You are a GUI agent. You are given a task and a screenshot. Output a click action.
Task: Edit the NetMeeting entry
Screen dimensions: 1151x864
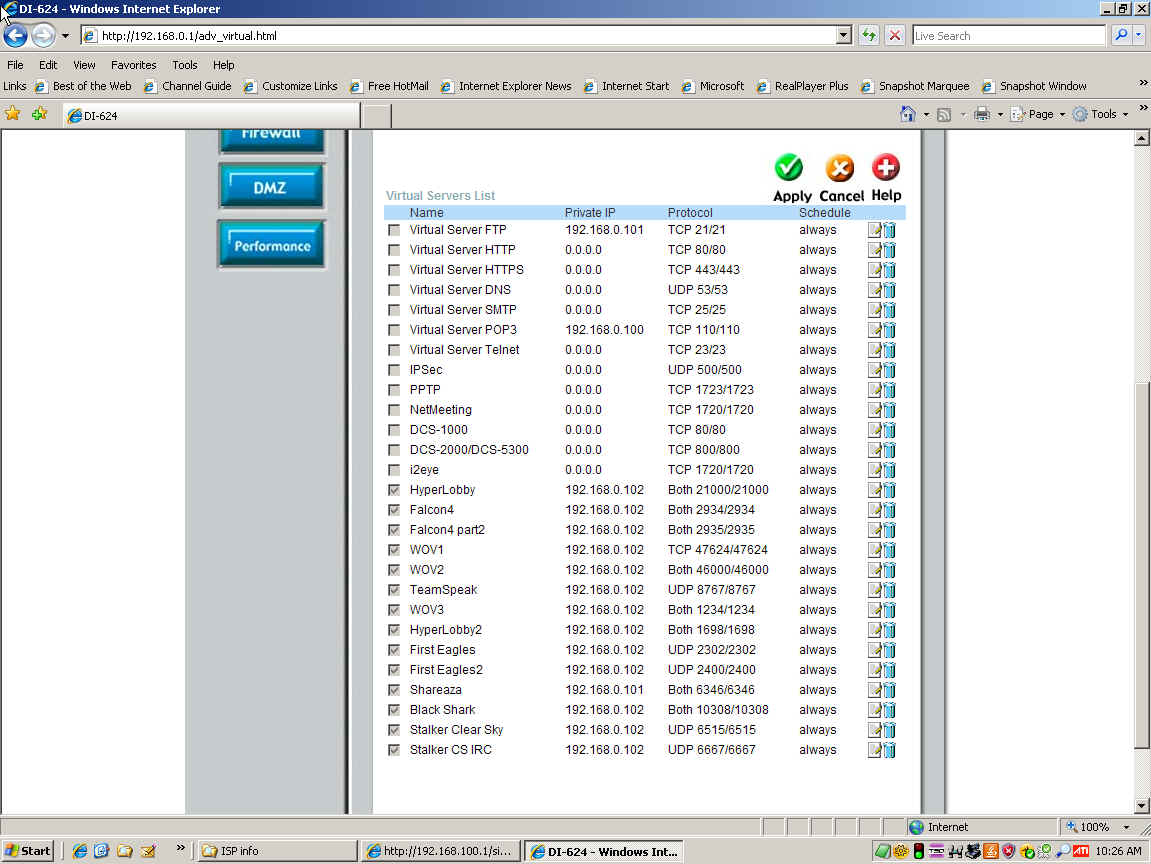pyautogui.click(x=874, y=410)
